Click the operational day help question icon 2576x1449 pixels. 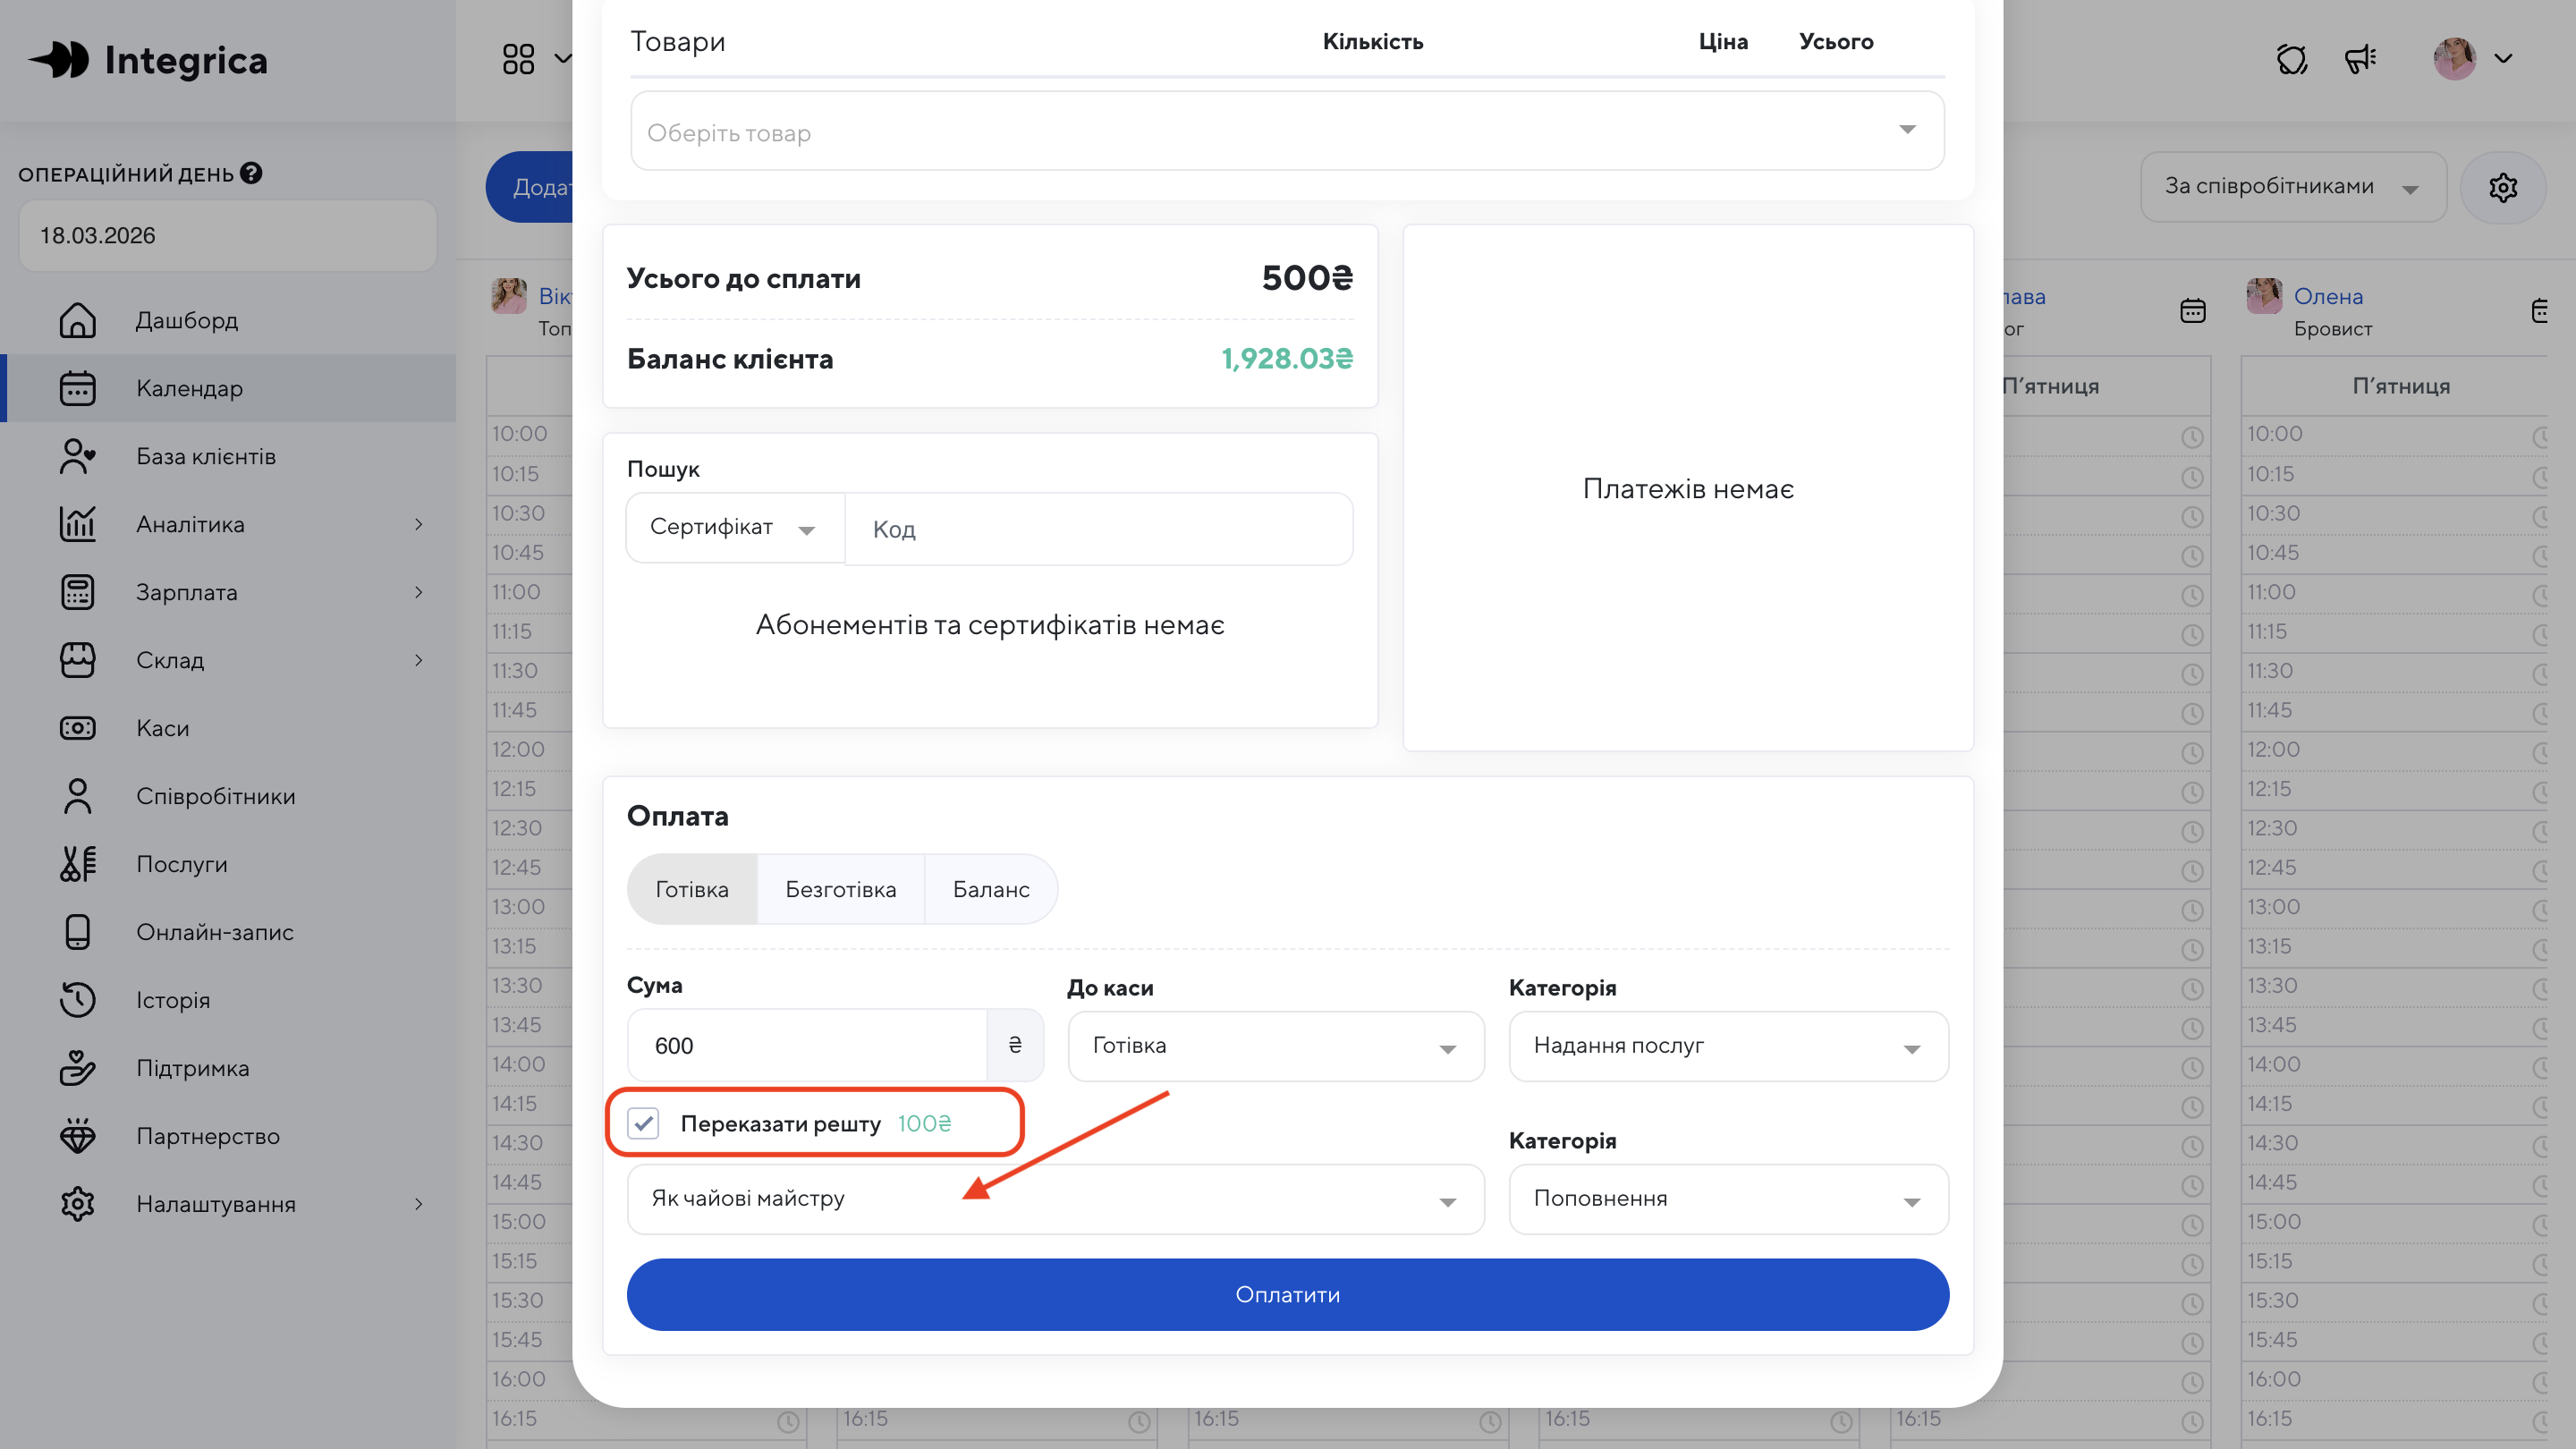click(x=251, y=173)
